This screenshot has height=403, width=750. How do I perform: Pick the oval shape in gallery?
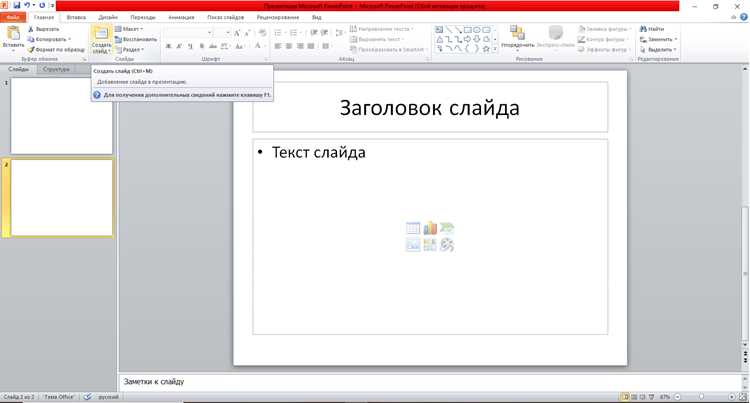click(477, 30)
